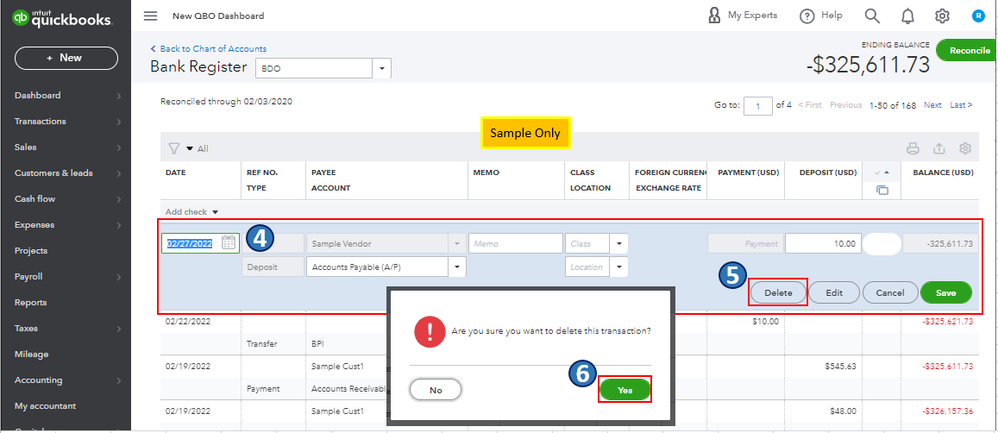Image resolution: width=998 pixels, height=433 pixels.
Task: Open Projects in the sidebar
Action: (x=33, y=251)
